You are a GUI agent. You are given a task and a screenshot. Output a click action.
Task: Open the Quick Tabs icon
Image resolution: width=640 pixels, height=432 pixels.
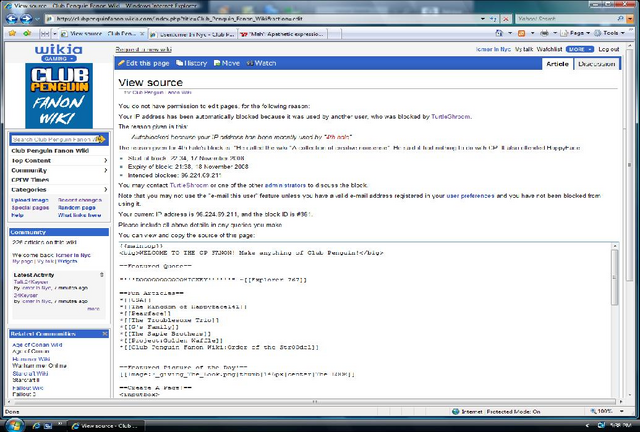(45, 34)
